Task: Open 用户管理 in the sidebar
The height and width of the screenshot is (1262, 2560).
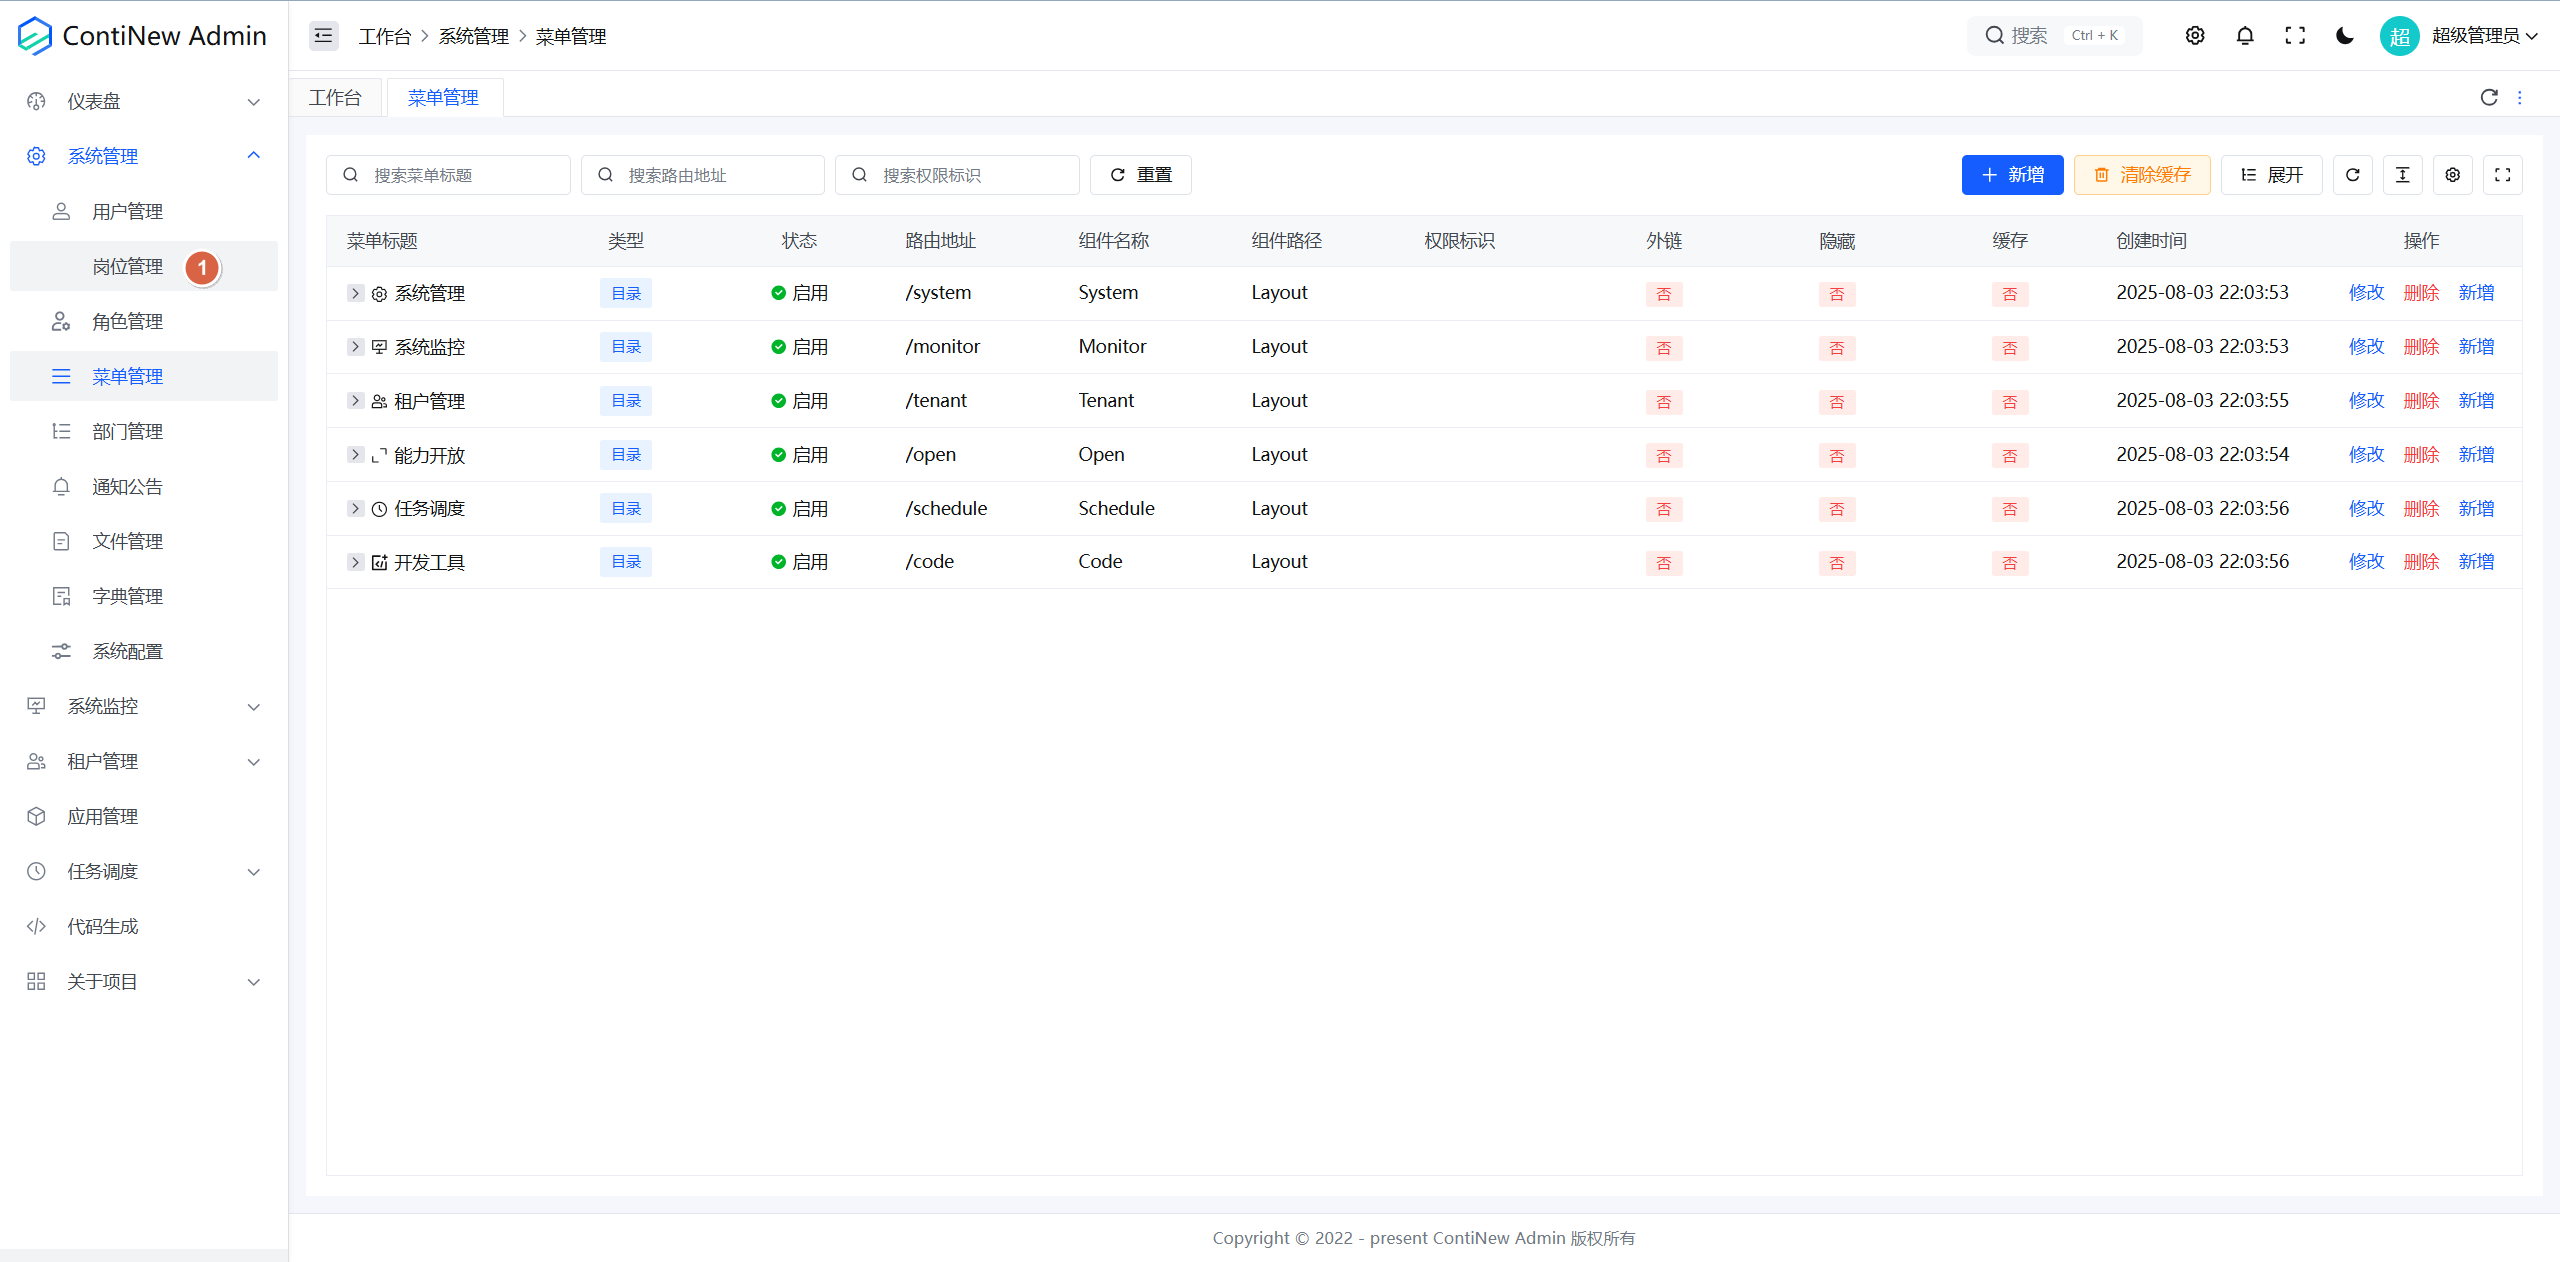Action: [144, 211]
